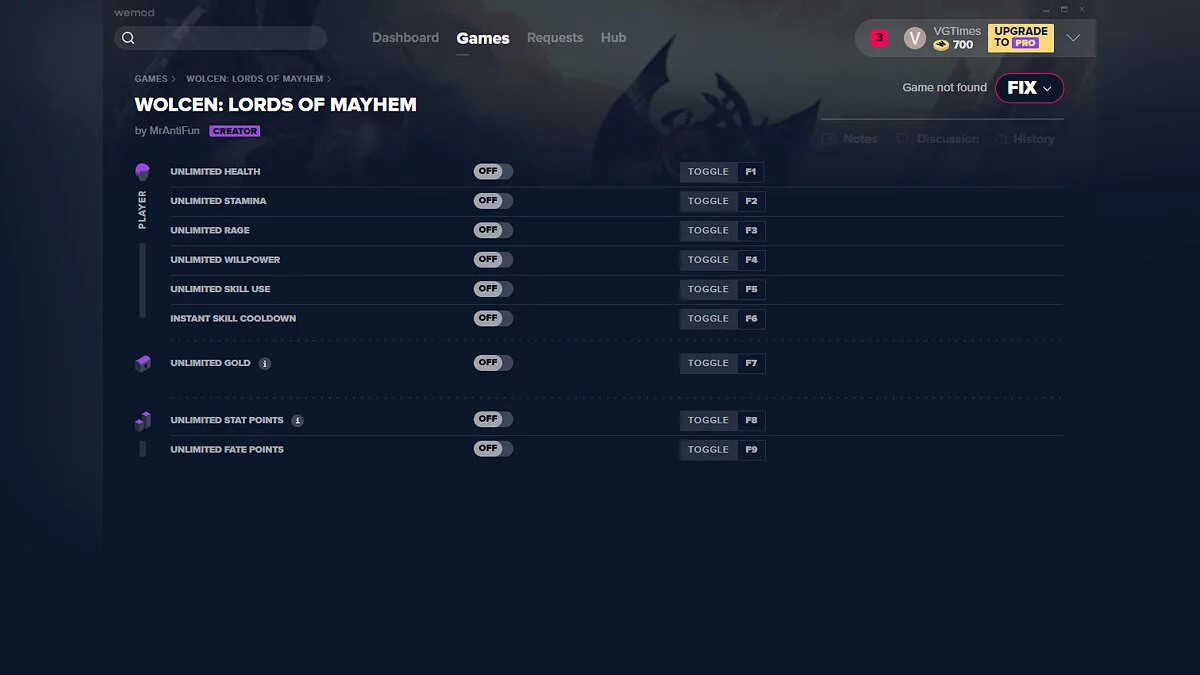Click the TOGGLE F6 hotkey button
Image resolution: width=1200 pixels, height=675 pixels.
coord(722,318)
